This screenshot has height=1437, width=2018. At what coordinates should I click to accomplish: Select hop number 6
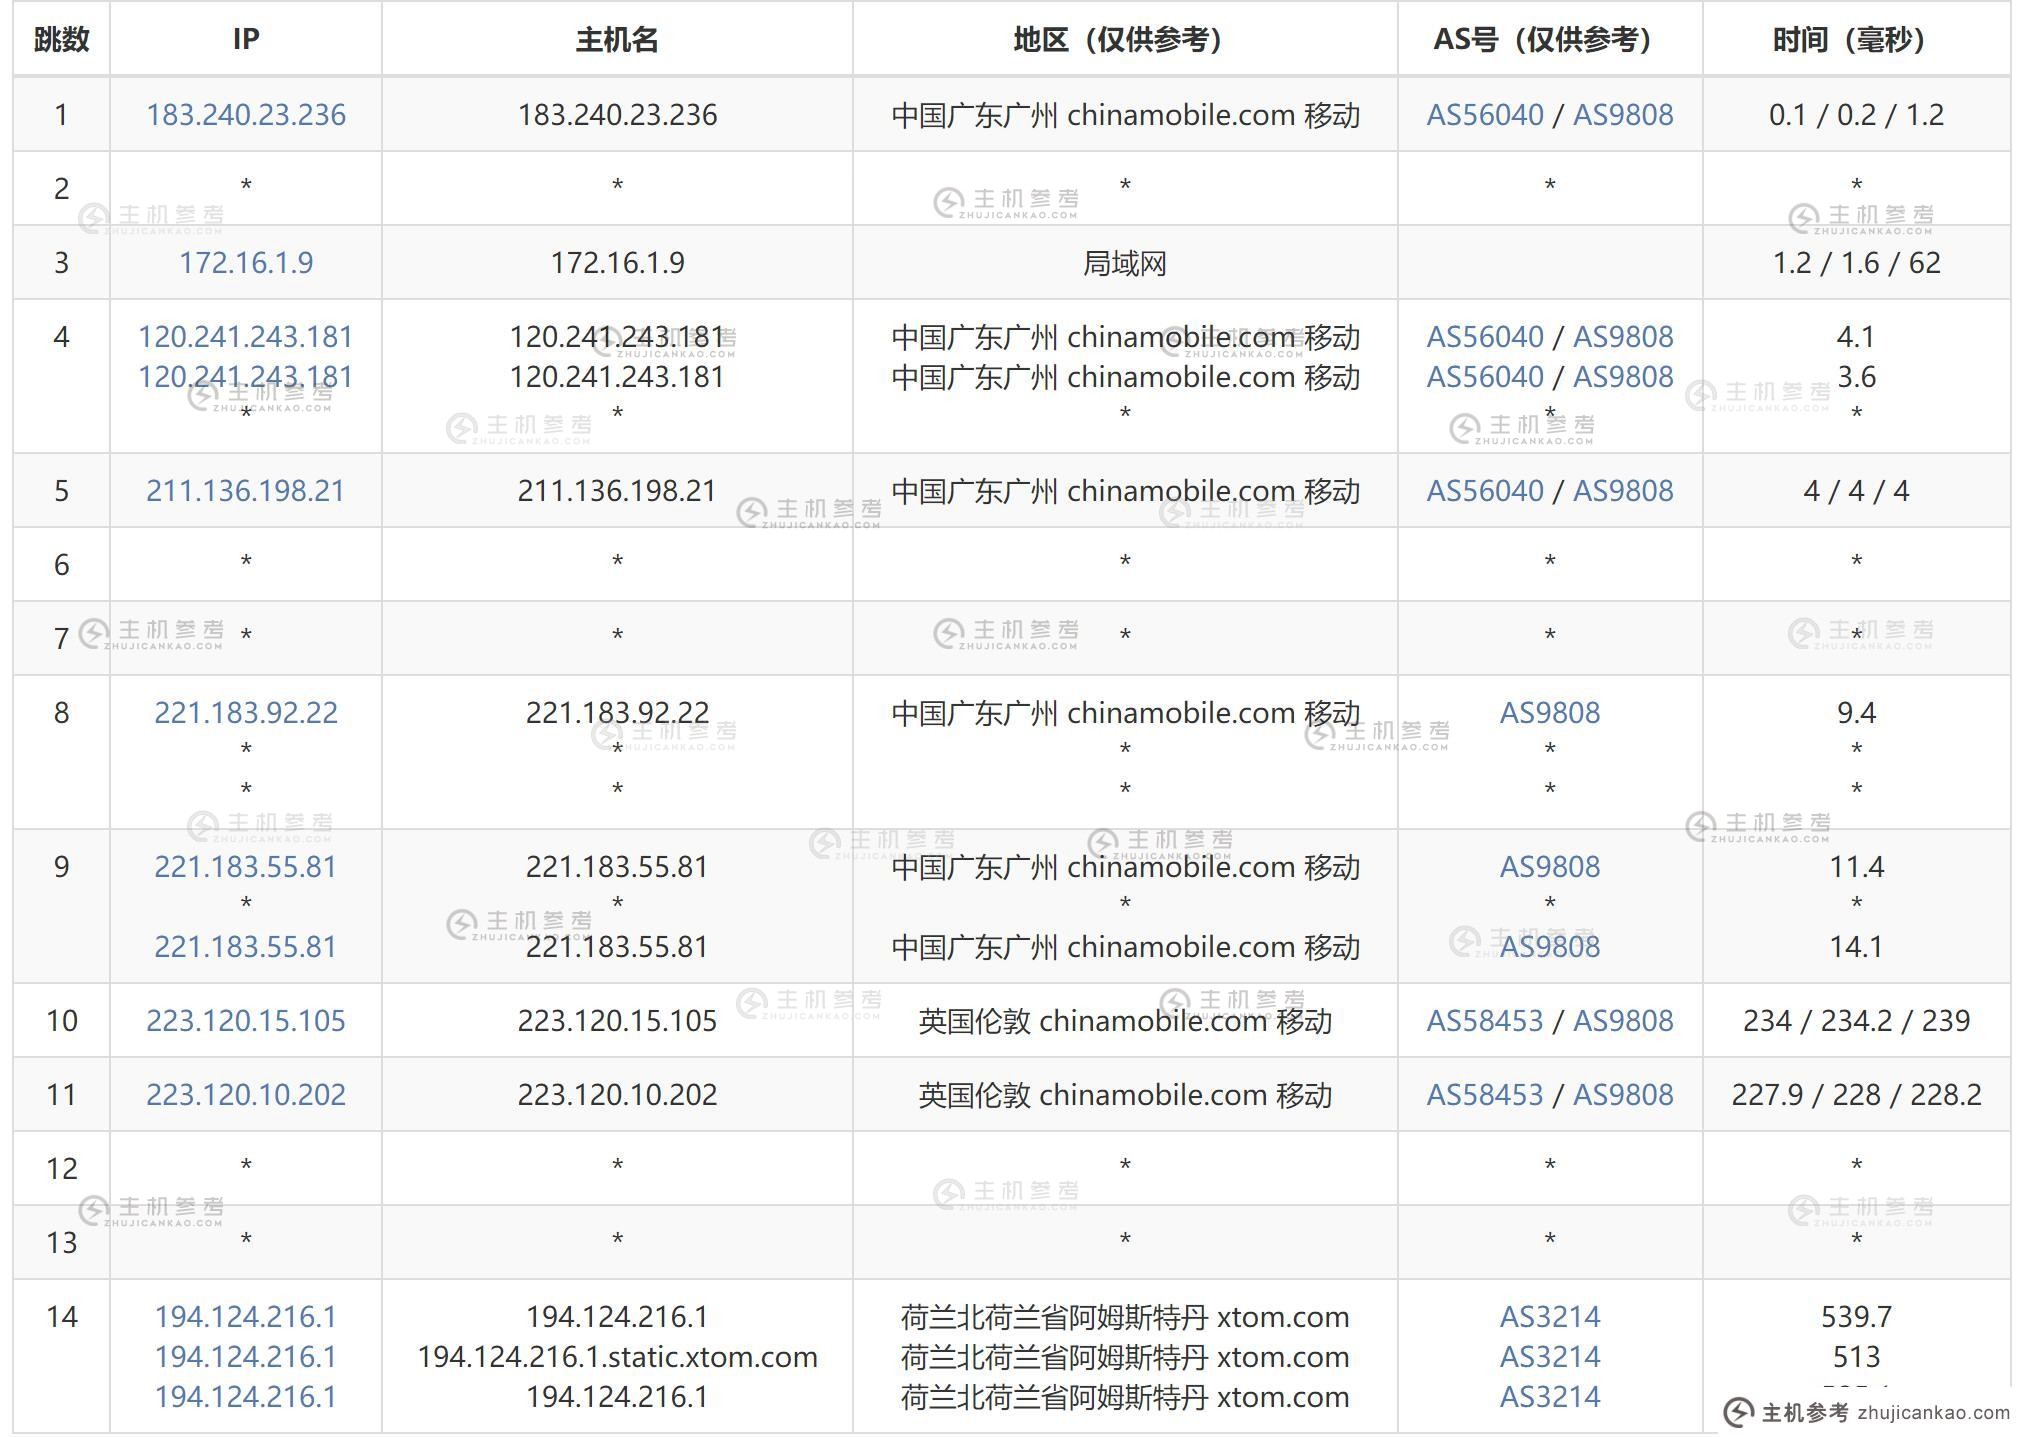62,565
